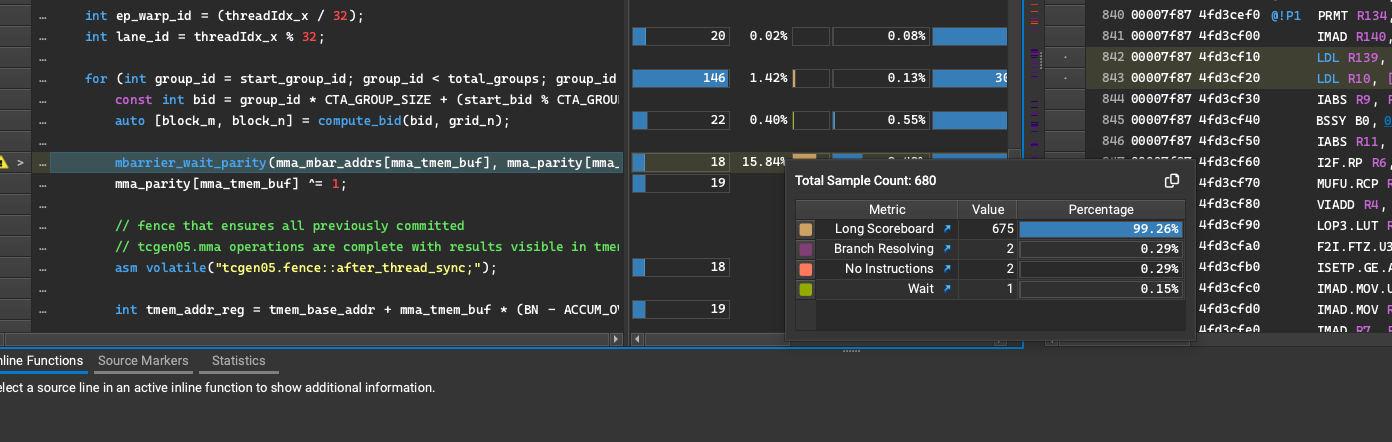Click the 1.42% value on for loop row
1392x442 pixels.
click(768, 78)
